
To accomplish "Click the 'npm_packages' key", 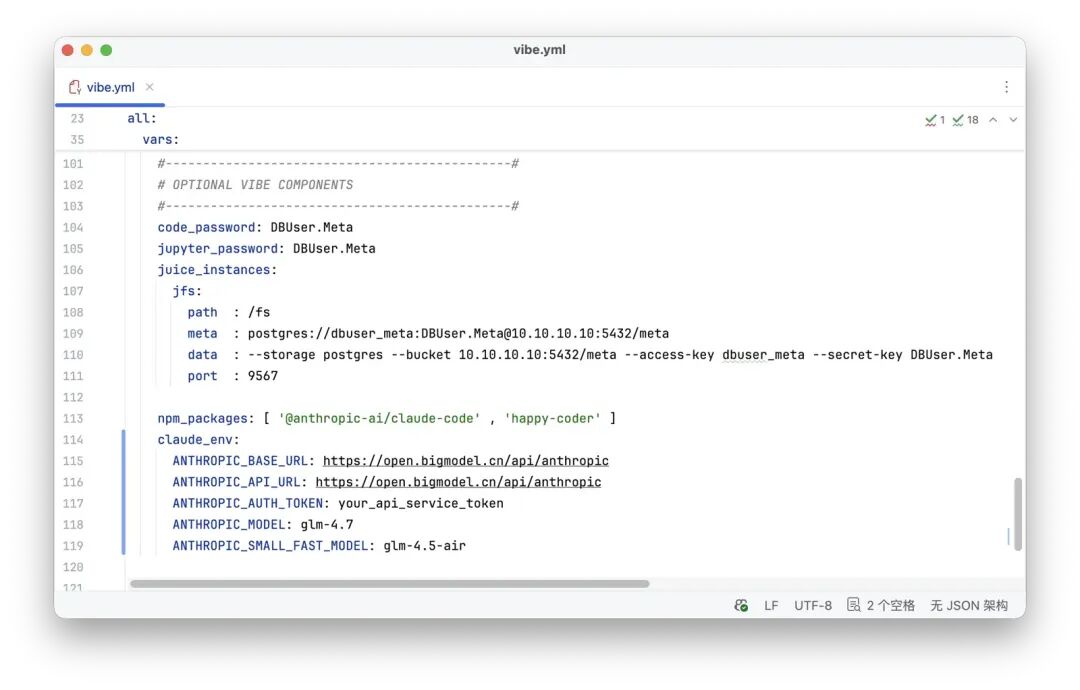I will point(202,419).
